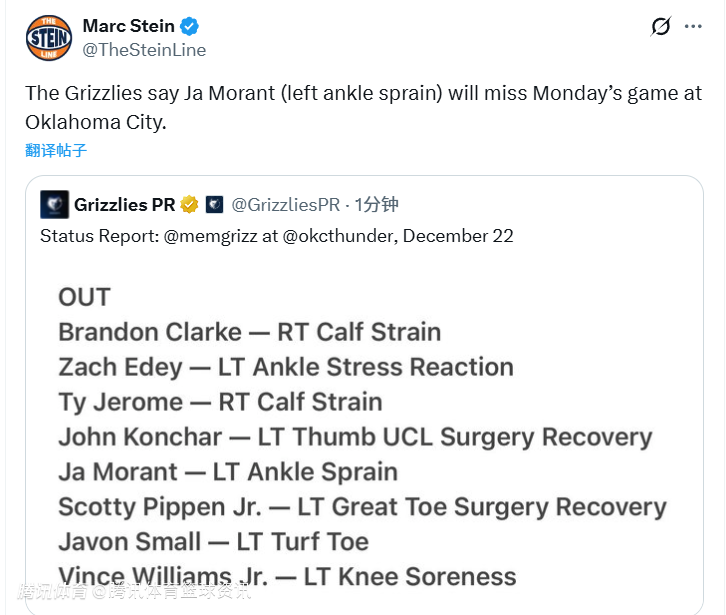Viewport: 726px width, 615px height.
Task: Click the 1分钟 timestamp on quoted post
Action: [x=377, y=205]
